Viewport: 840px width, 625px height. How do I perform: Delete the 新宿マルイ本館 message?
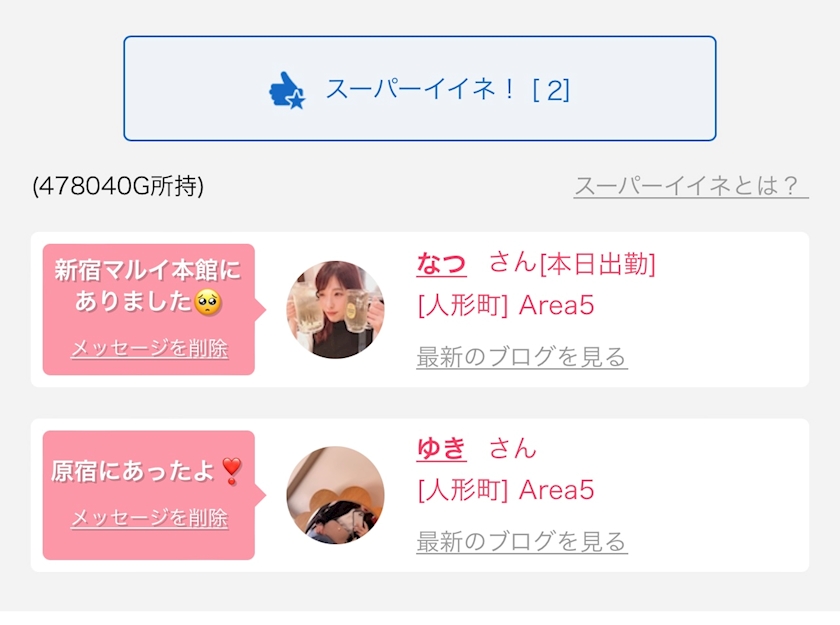(x=149, y=349)
